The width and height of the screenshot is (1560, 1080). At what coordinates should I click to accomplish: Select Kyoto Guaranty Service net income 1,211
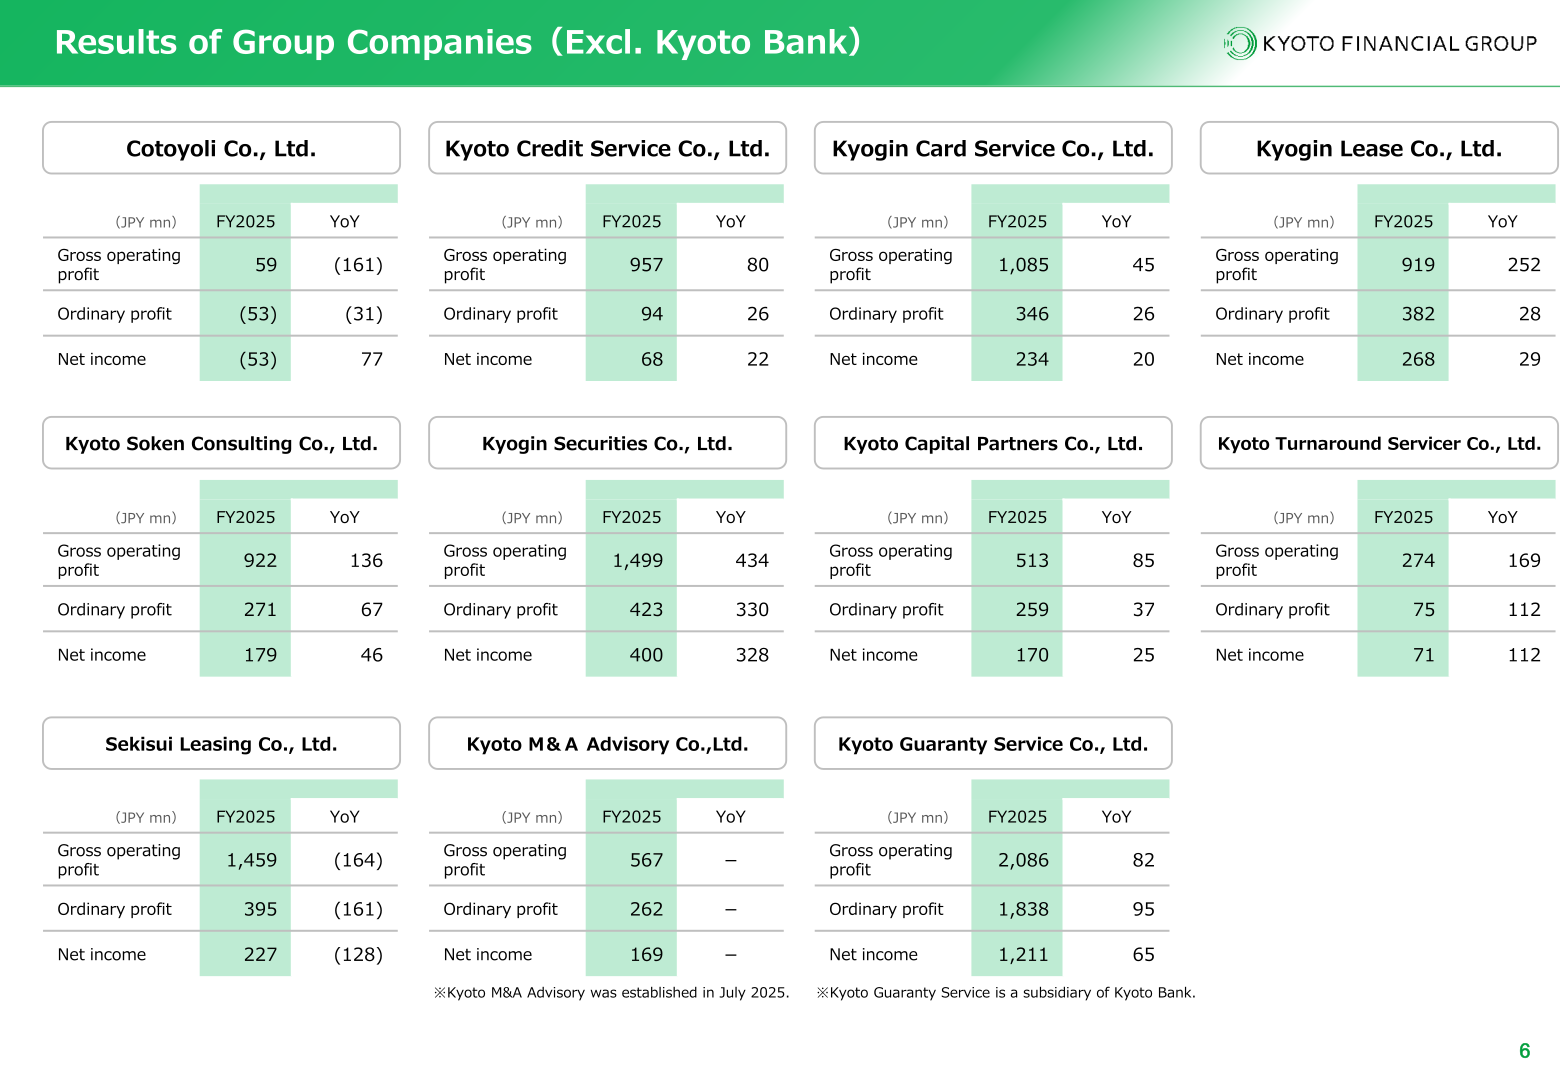(1024, 954)
